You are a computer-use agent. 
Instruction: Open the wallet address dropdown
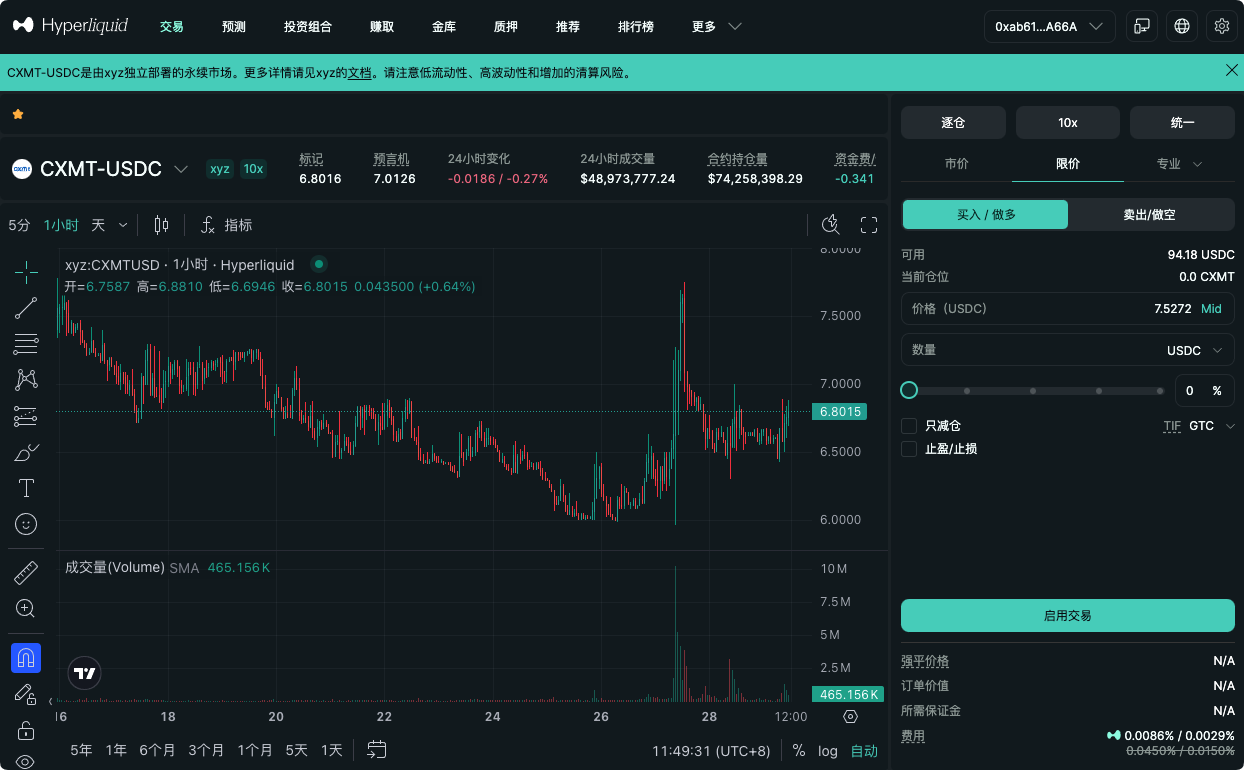coord(1050,26)
